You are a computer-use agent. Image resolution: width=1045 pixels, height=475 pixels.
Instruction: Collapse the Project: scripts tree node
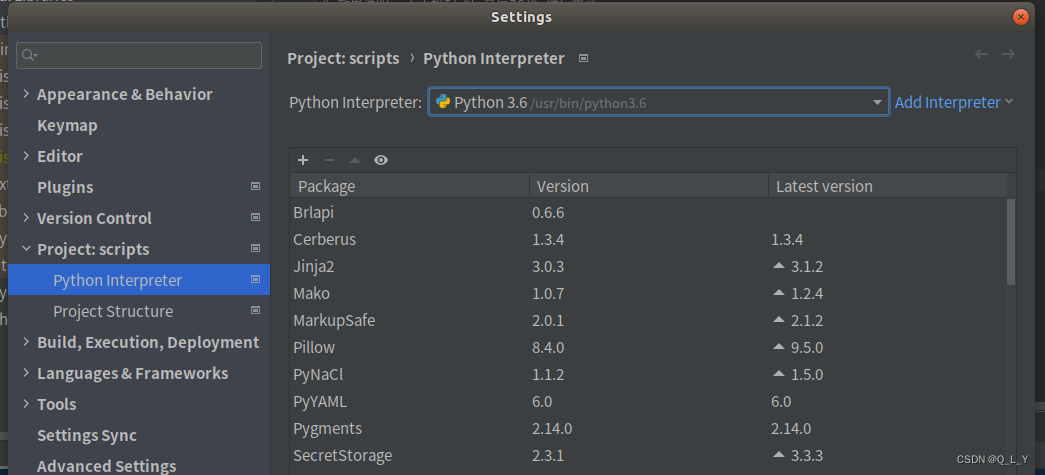26,249
